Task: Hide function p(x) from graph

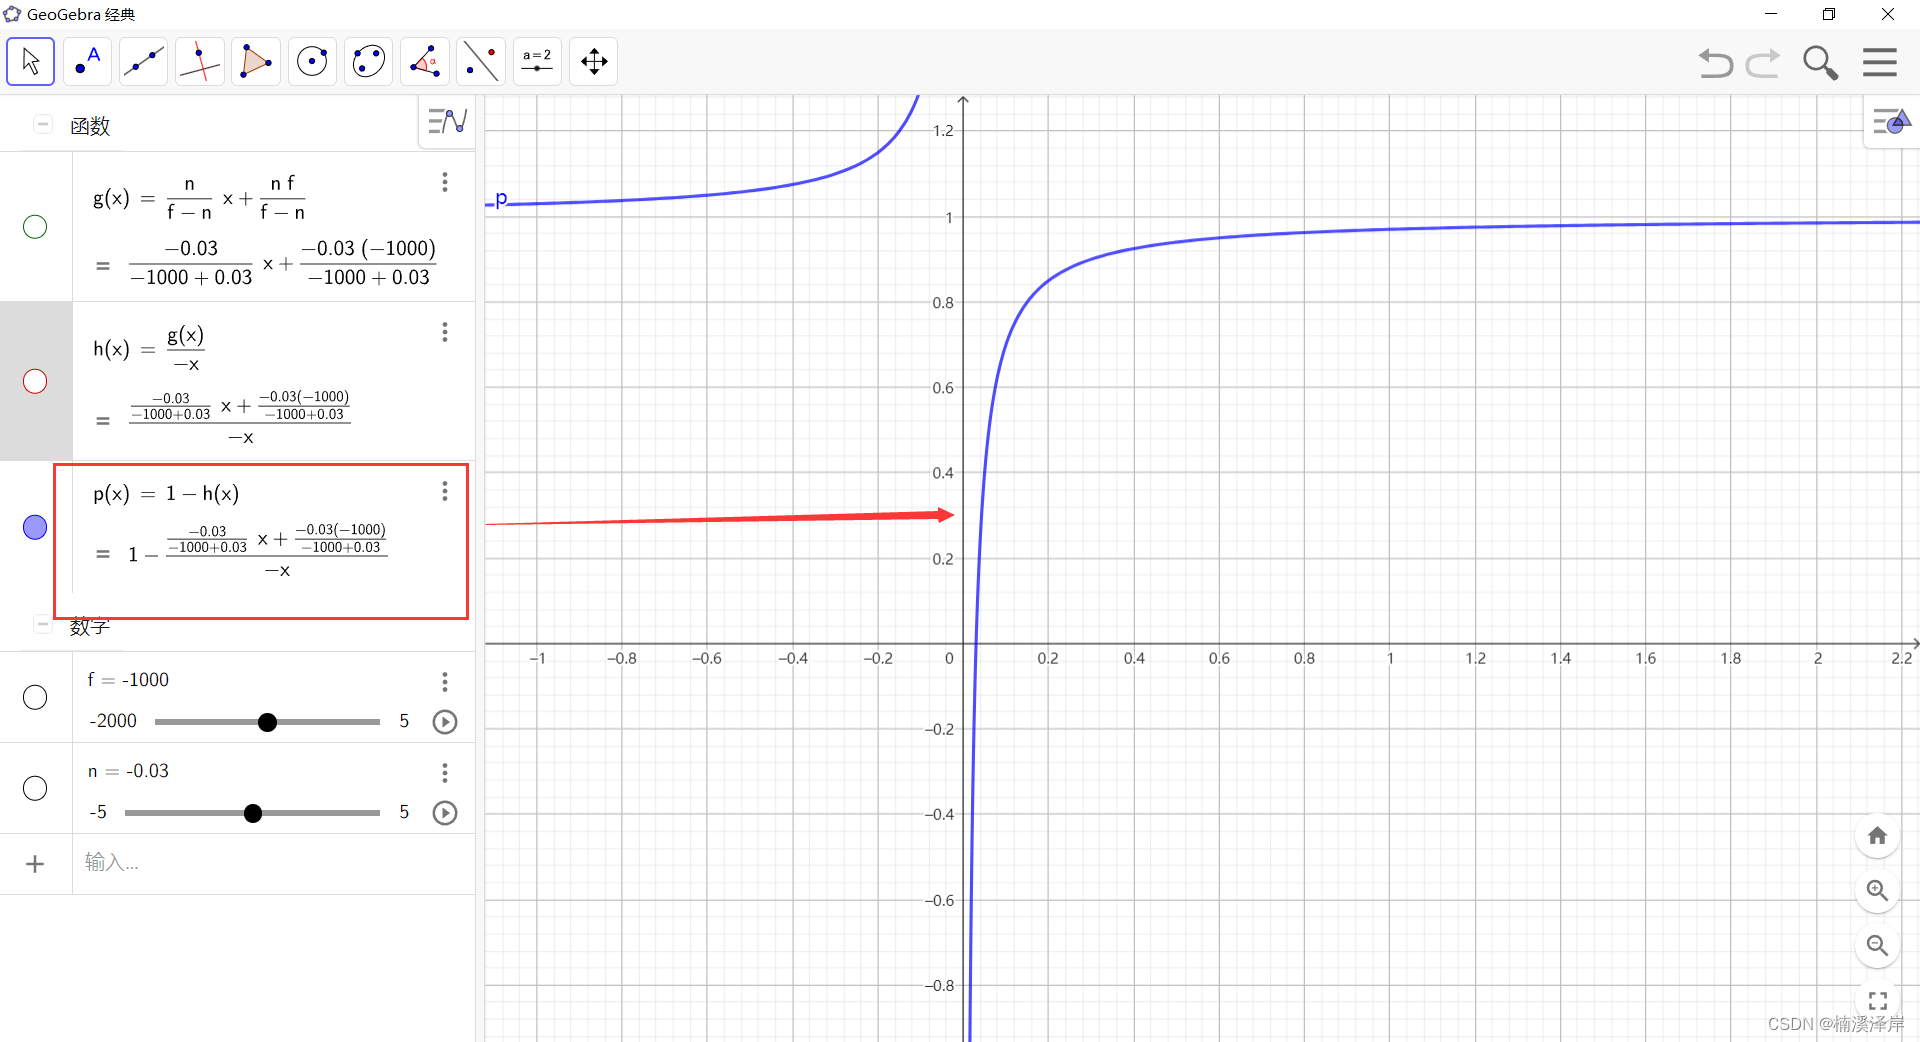Action: click(35, 527)
